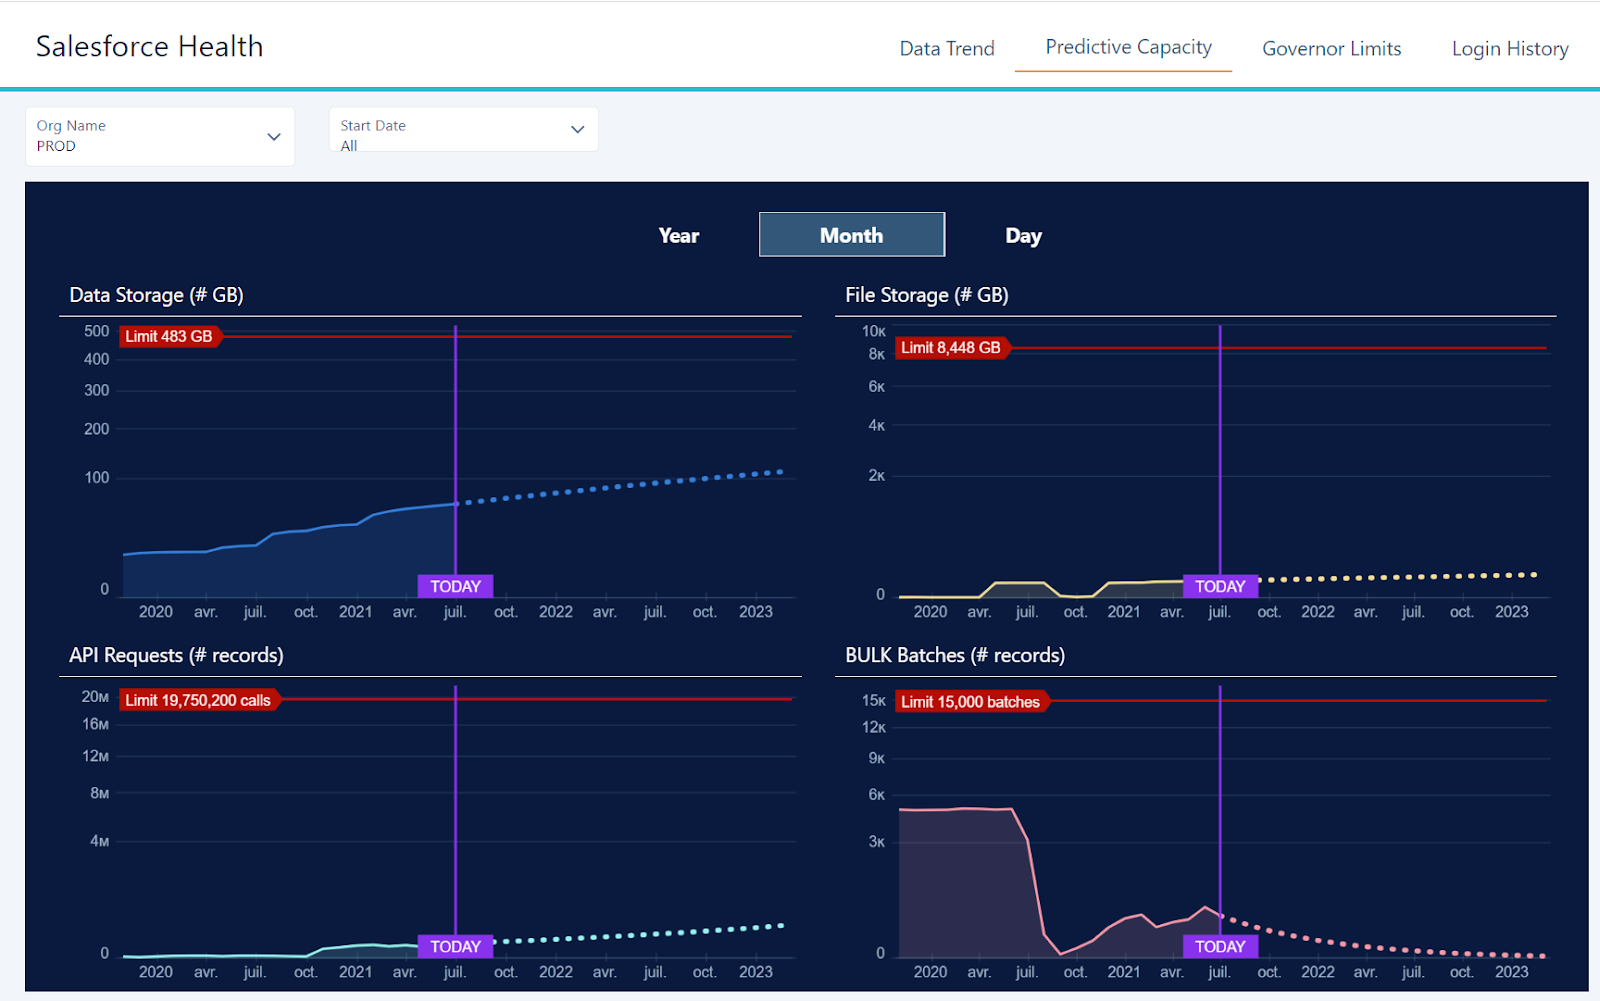Toggle the Month time granularity
This screenshot has width=1600, height=1001.
pos(852,235)
